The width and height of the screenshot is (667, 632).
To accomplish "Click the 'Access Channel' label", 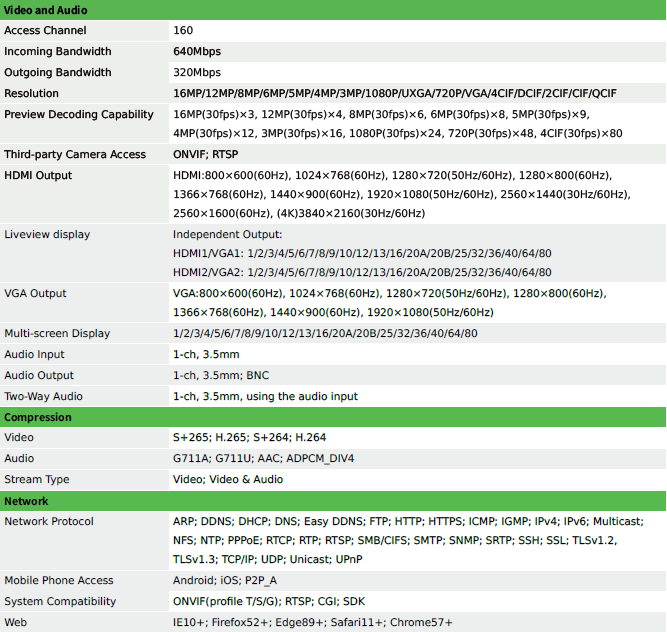I will pos(45,30).
